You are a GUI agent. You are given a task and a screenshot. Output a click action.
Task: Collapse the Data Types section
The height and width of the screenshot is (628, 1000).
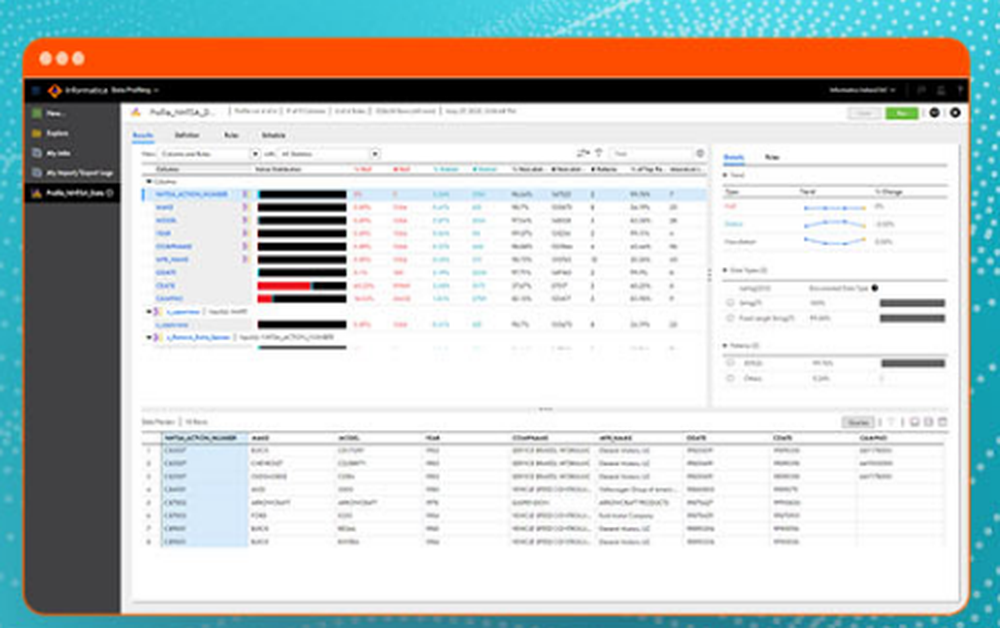pyautogui.click(x=725, y=270)
